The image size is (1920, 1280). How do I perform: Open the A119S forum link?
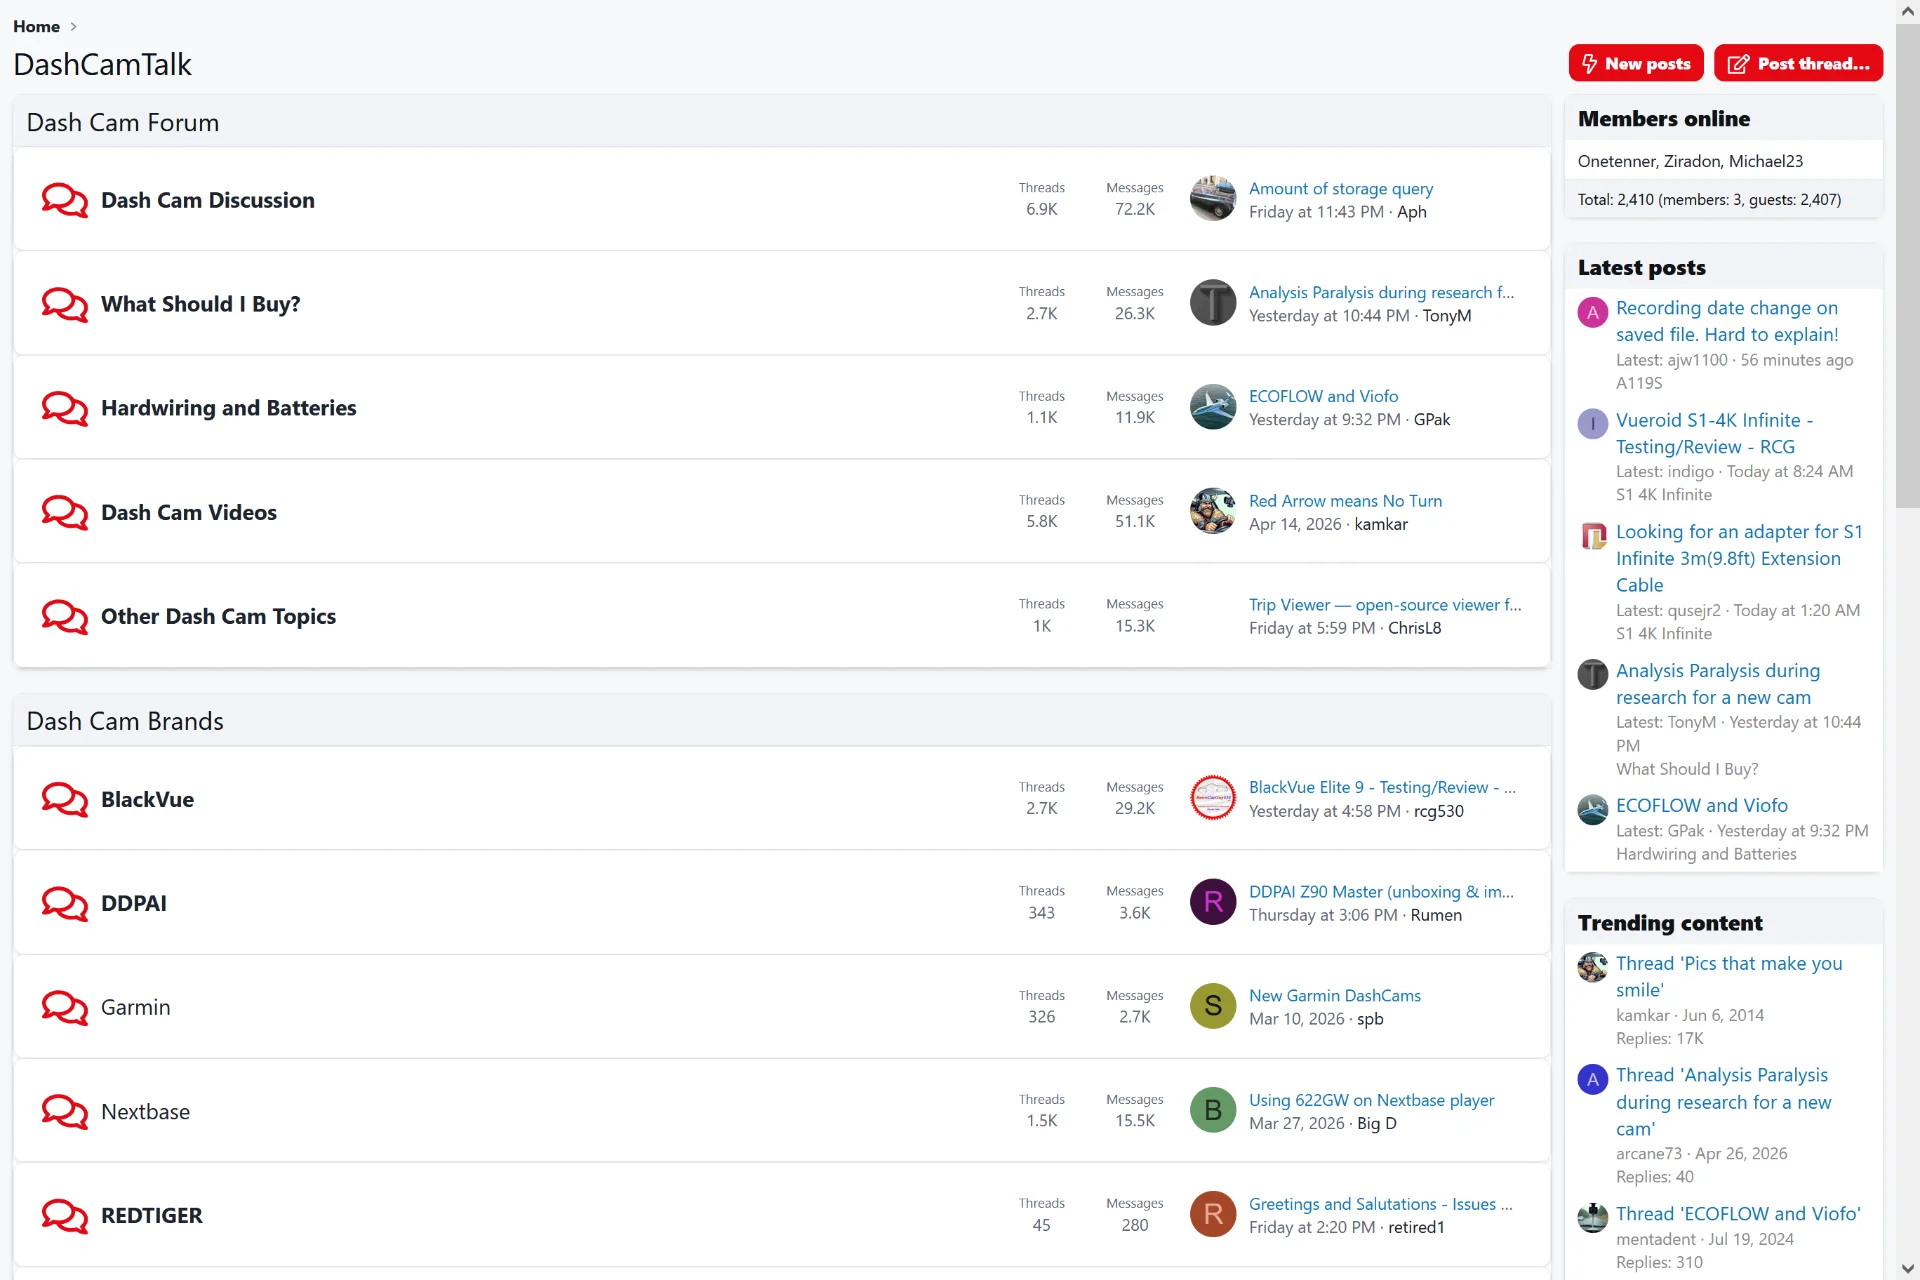pyautogui.click(x=1639, y=383)
